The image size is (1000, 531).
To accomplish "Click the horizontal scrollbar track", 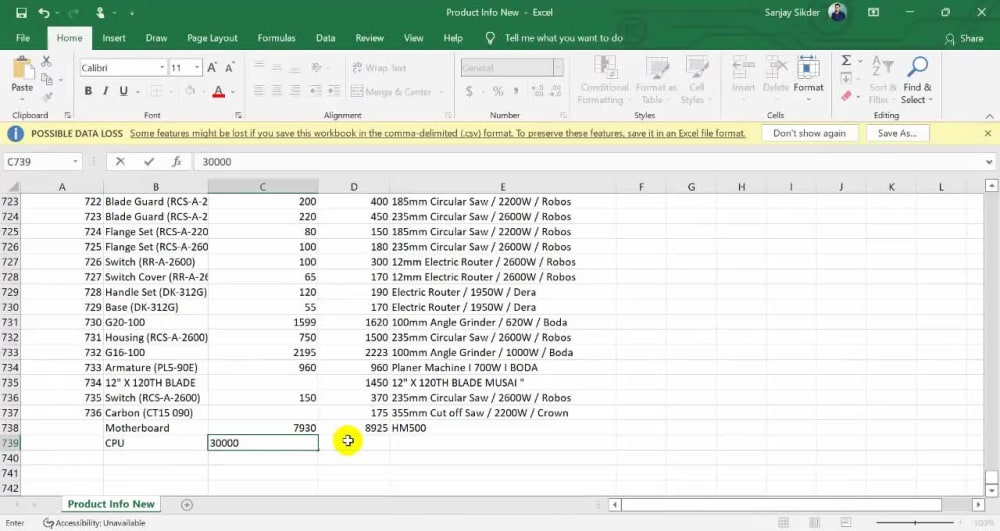I will 781,504.
